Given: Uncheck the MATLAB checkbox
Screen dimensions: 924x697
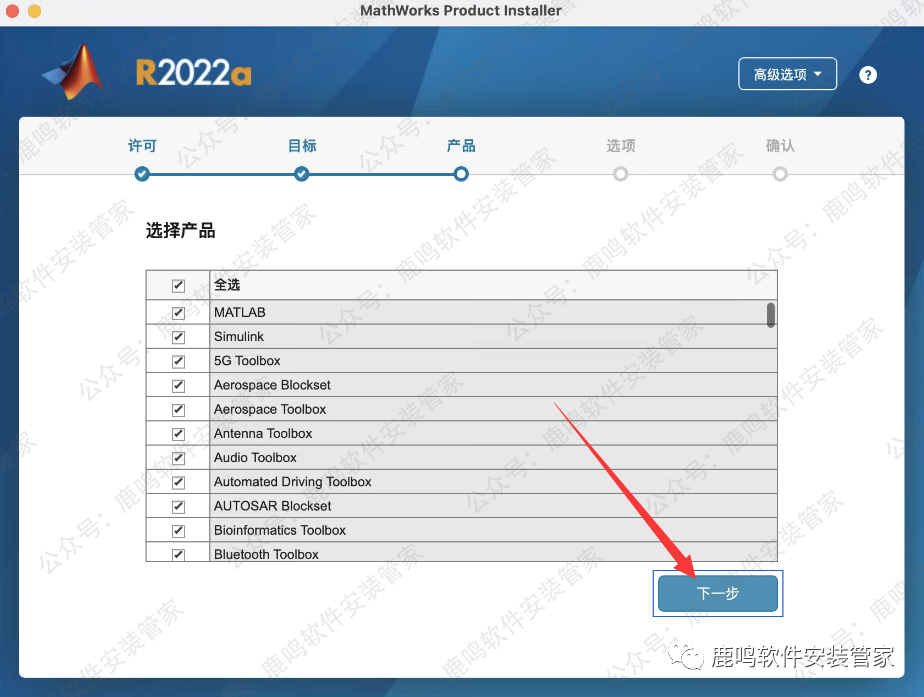Looking at the screenshot, I should click(179, 313).
